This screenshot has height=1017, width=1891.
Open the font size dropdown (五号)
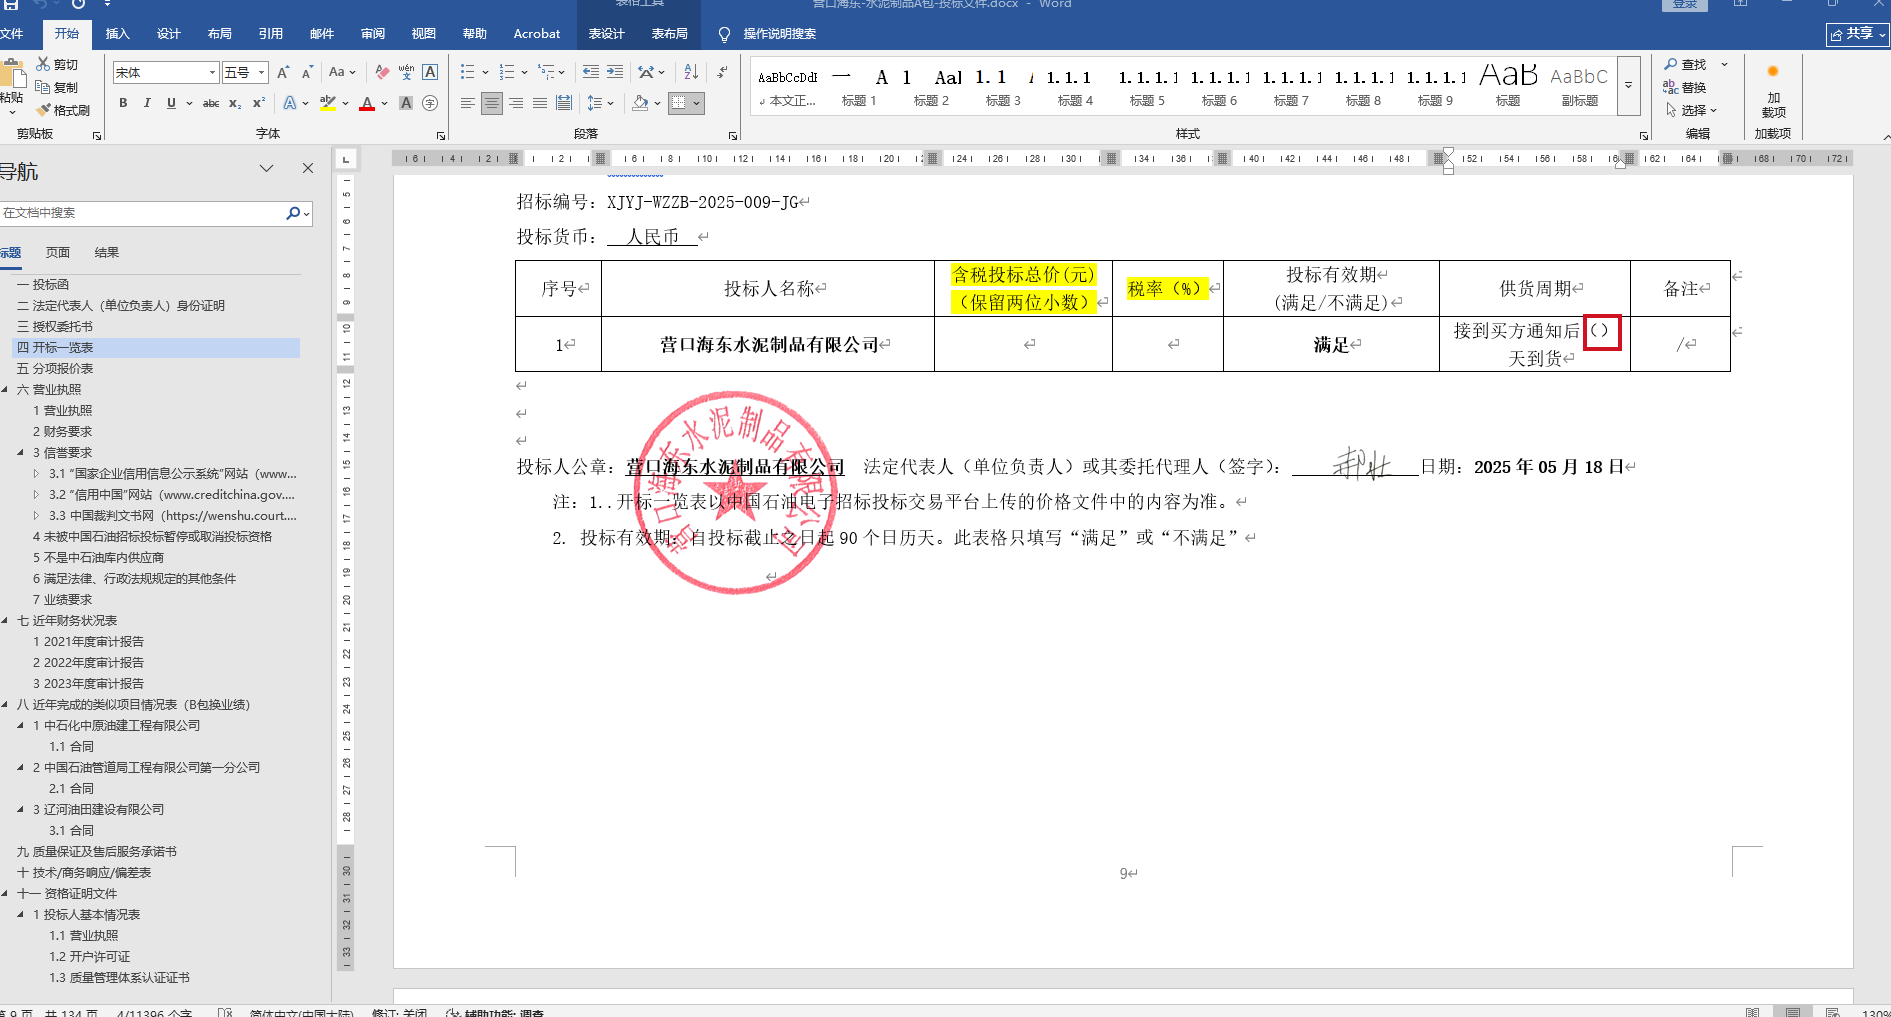(262, 72)
